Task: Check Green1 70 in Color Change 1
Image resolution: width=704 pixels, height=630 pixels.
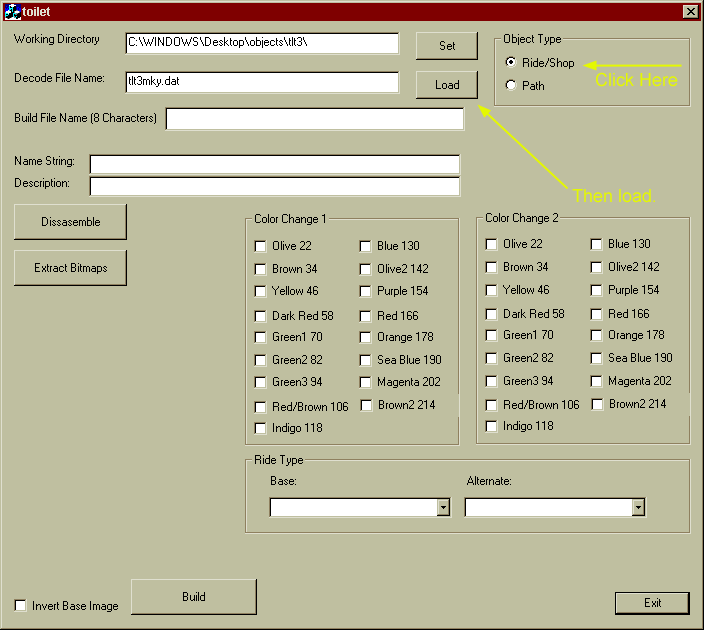Action: [260, 337]
